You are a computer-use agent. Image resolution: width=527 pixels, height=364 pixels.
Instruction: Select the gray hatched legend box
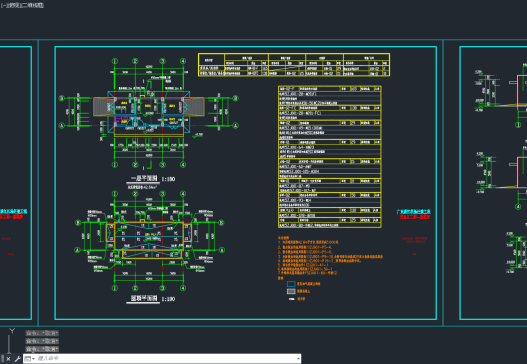tap(291, 291)
